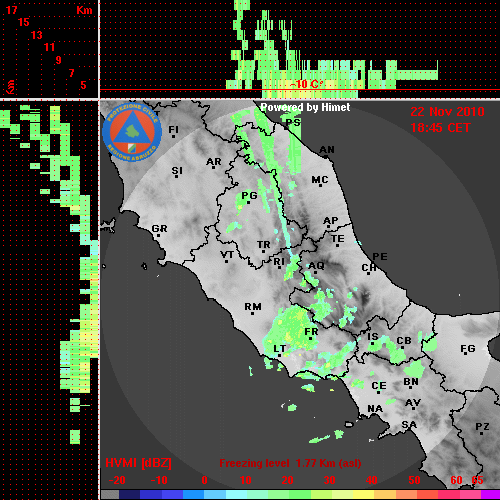
Task: Click the dark blue color scale swatch
Action: pos(129,495)
